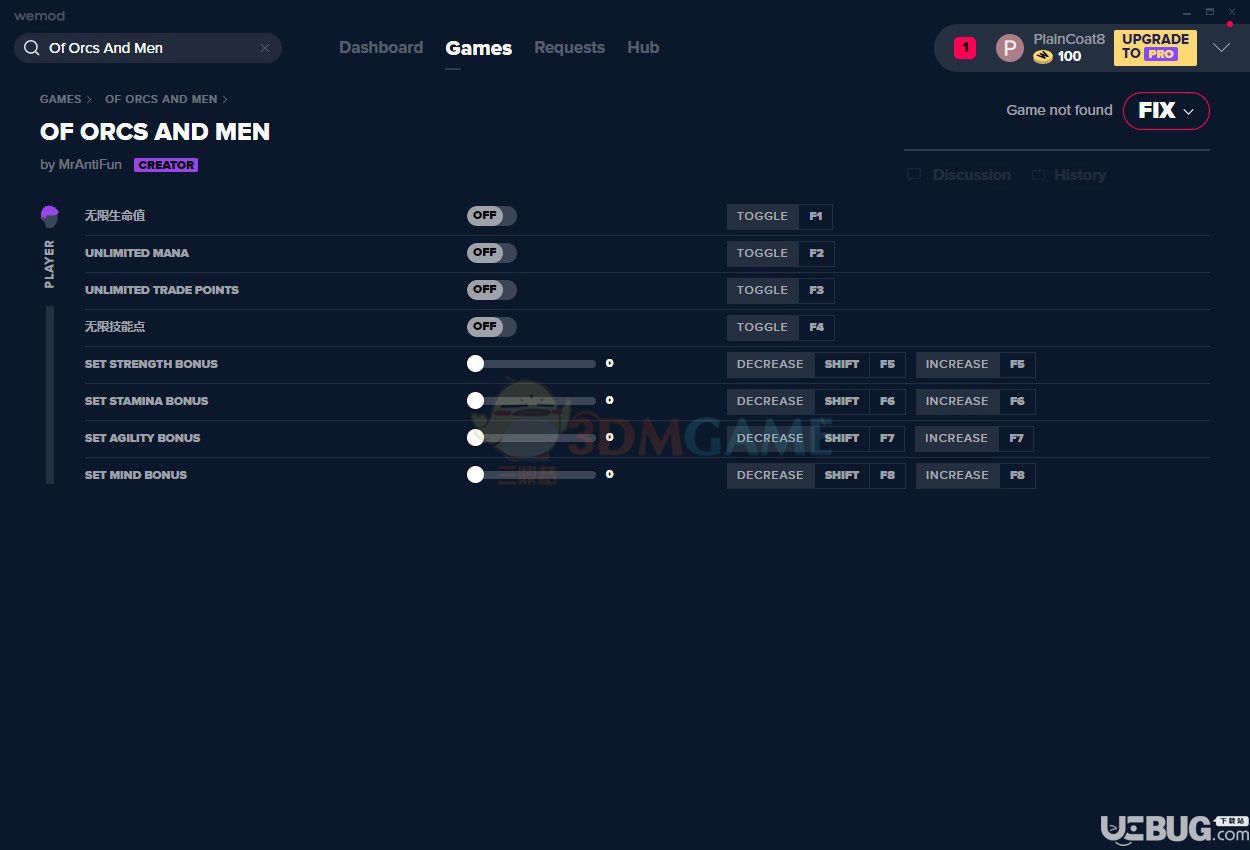Click the Game not found status text
The width and height of the screenshot is (1250, 850).
pos(1059,110)
